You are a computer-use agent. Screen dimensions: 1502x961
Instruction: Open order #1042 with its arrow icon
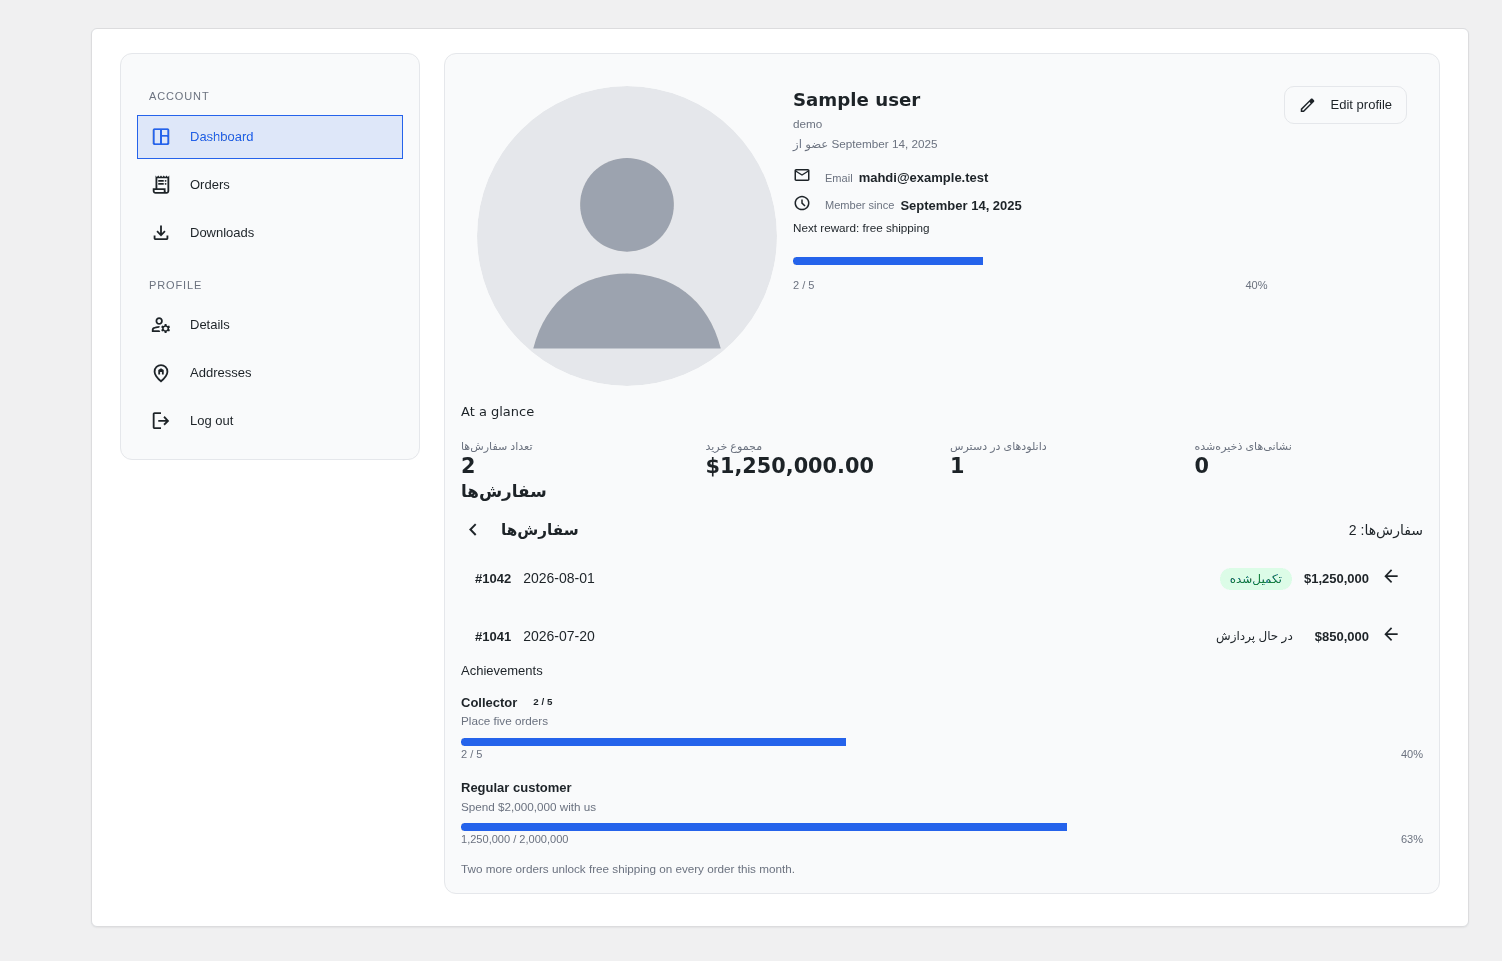(1391, 577)
